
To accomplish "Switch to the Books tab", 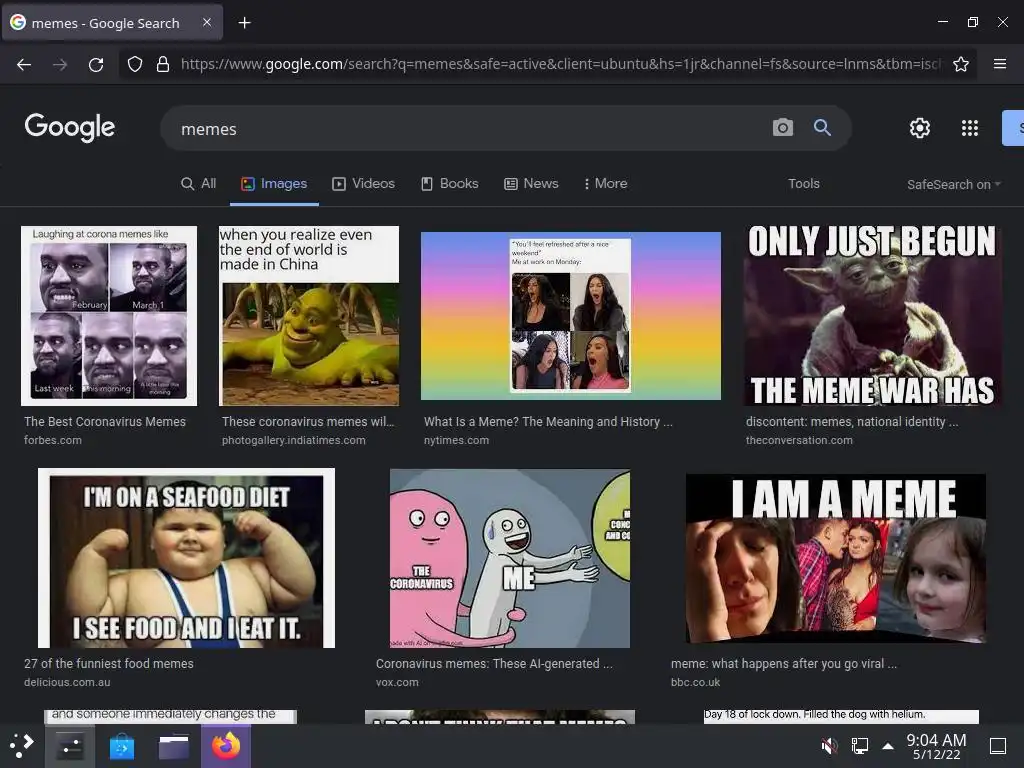I will (450, 184).
